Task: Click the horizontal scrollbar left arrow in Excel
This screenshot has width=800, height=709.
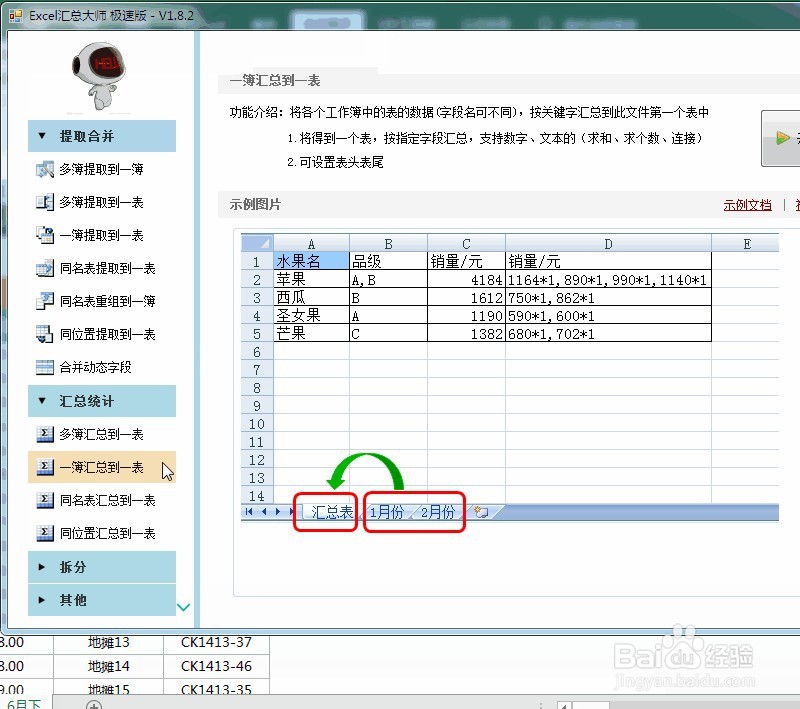Action: [564, 705]
